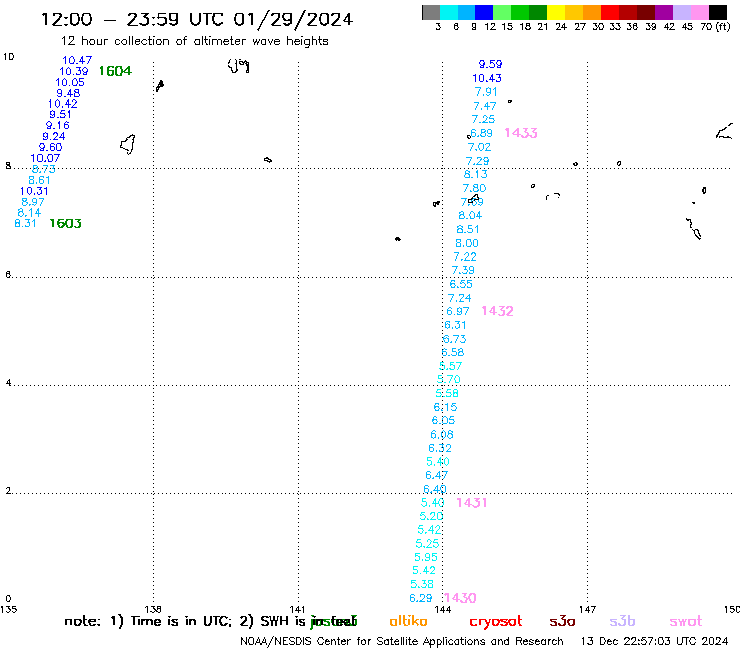Click the timestamp '13 Dec 22:57:03 UTC 2024'
Viewport: 740px width, 650px height.
654,641
